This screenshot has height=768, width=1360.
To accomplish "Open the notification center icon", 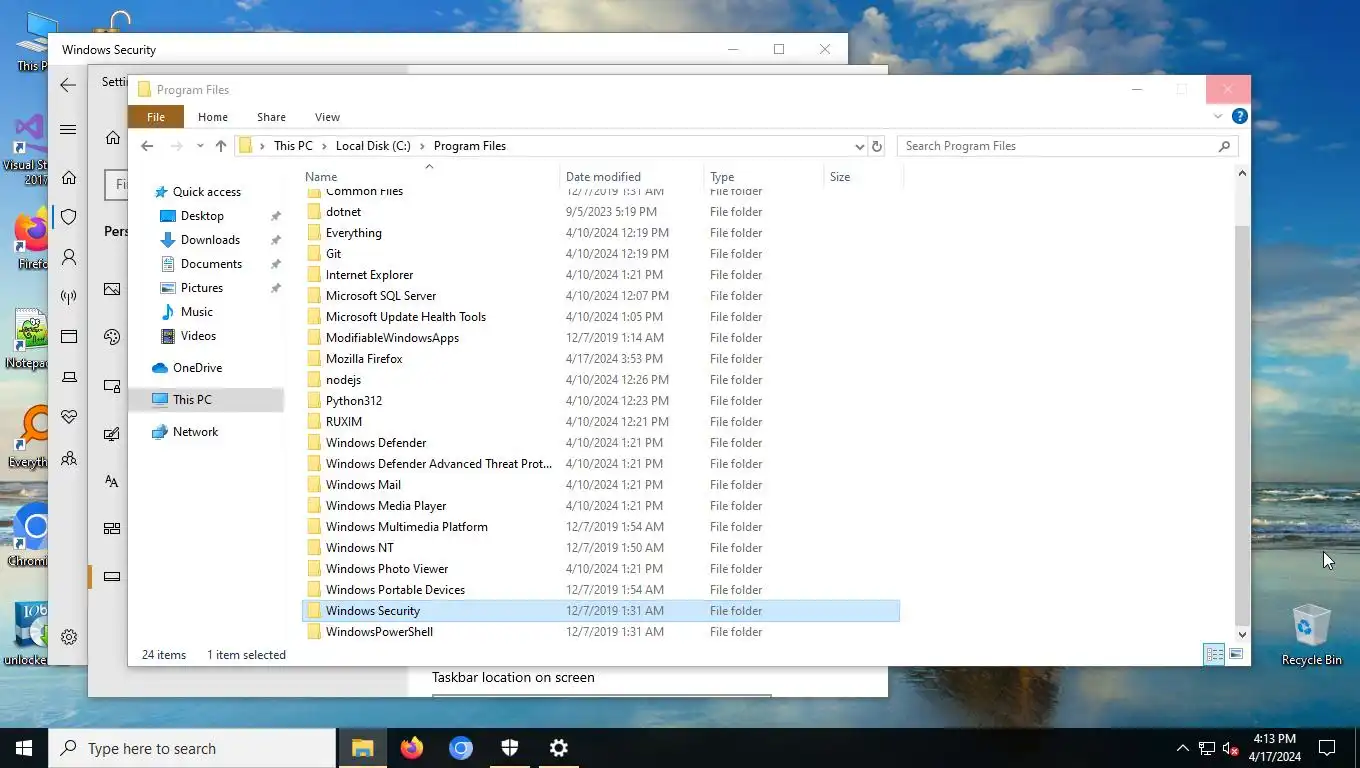I will click(x=1327, y=748).
